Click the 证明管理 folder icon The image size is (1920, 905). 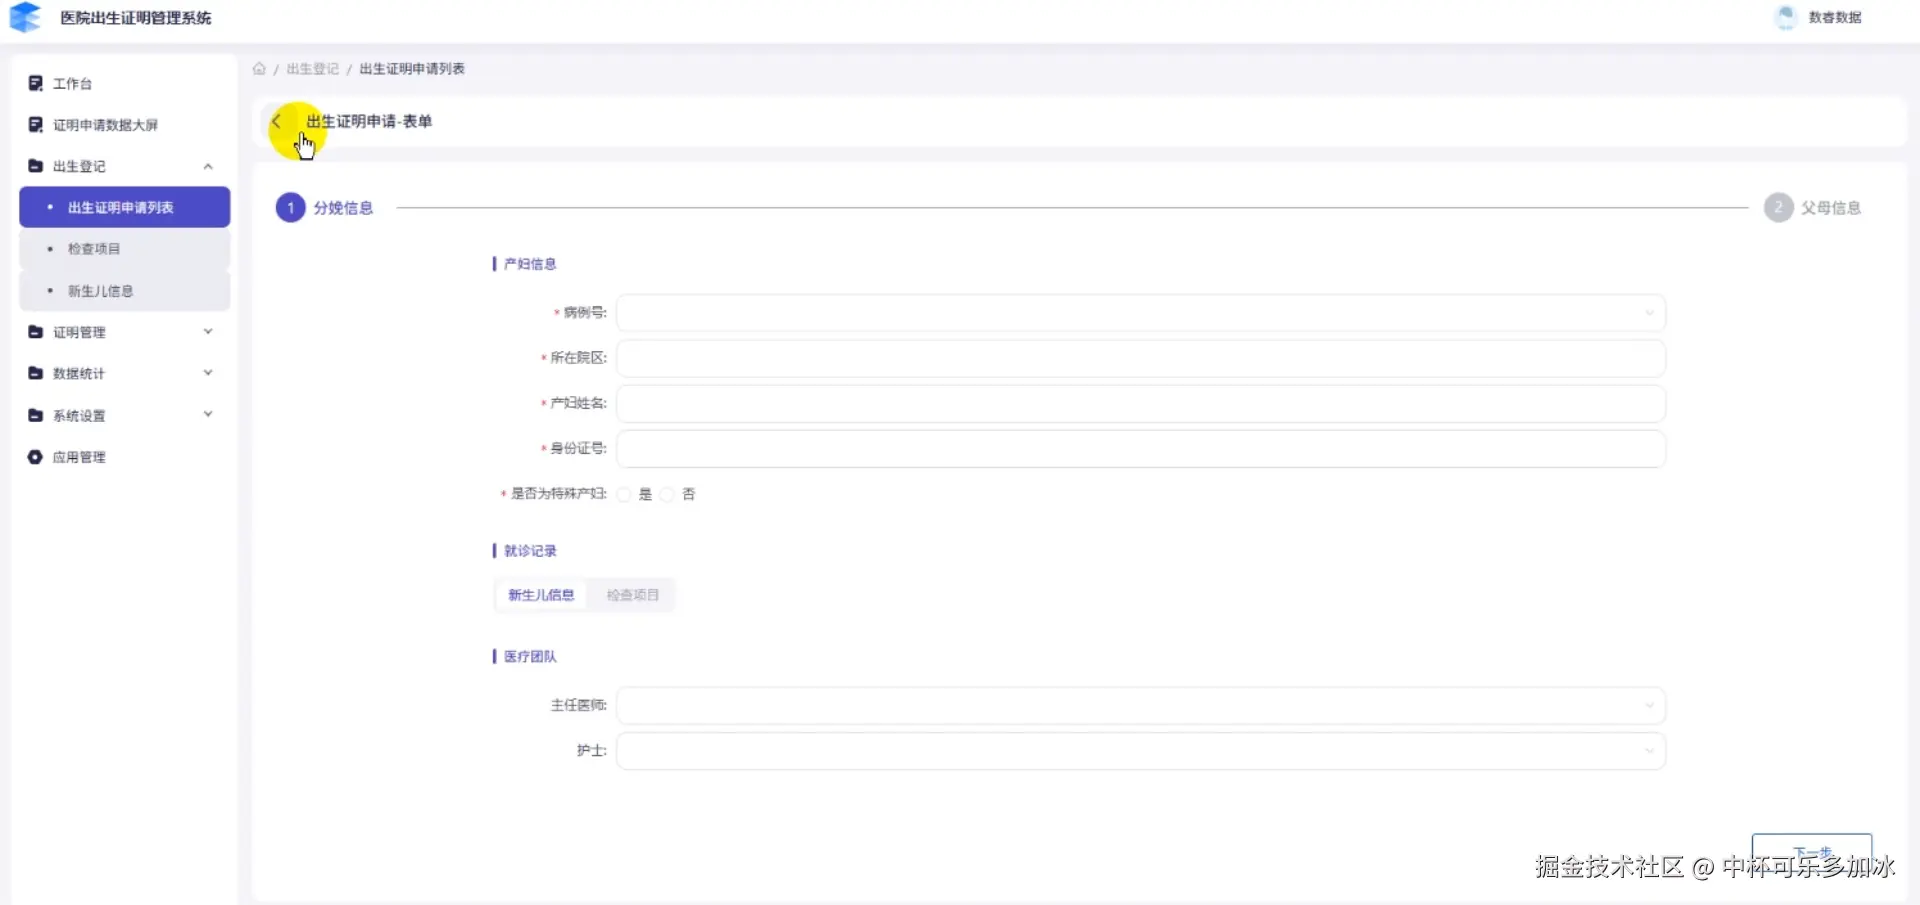[36, 332]
